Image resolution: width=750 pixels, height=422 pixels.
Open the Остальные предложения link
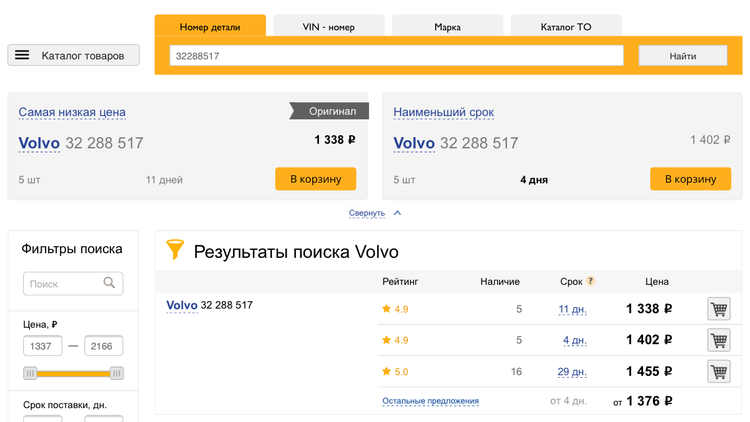pos(430,401)
